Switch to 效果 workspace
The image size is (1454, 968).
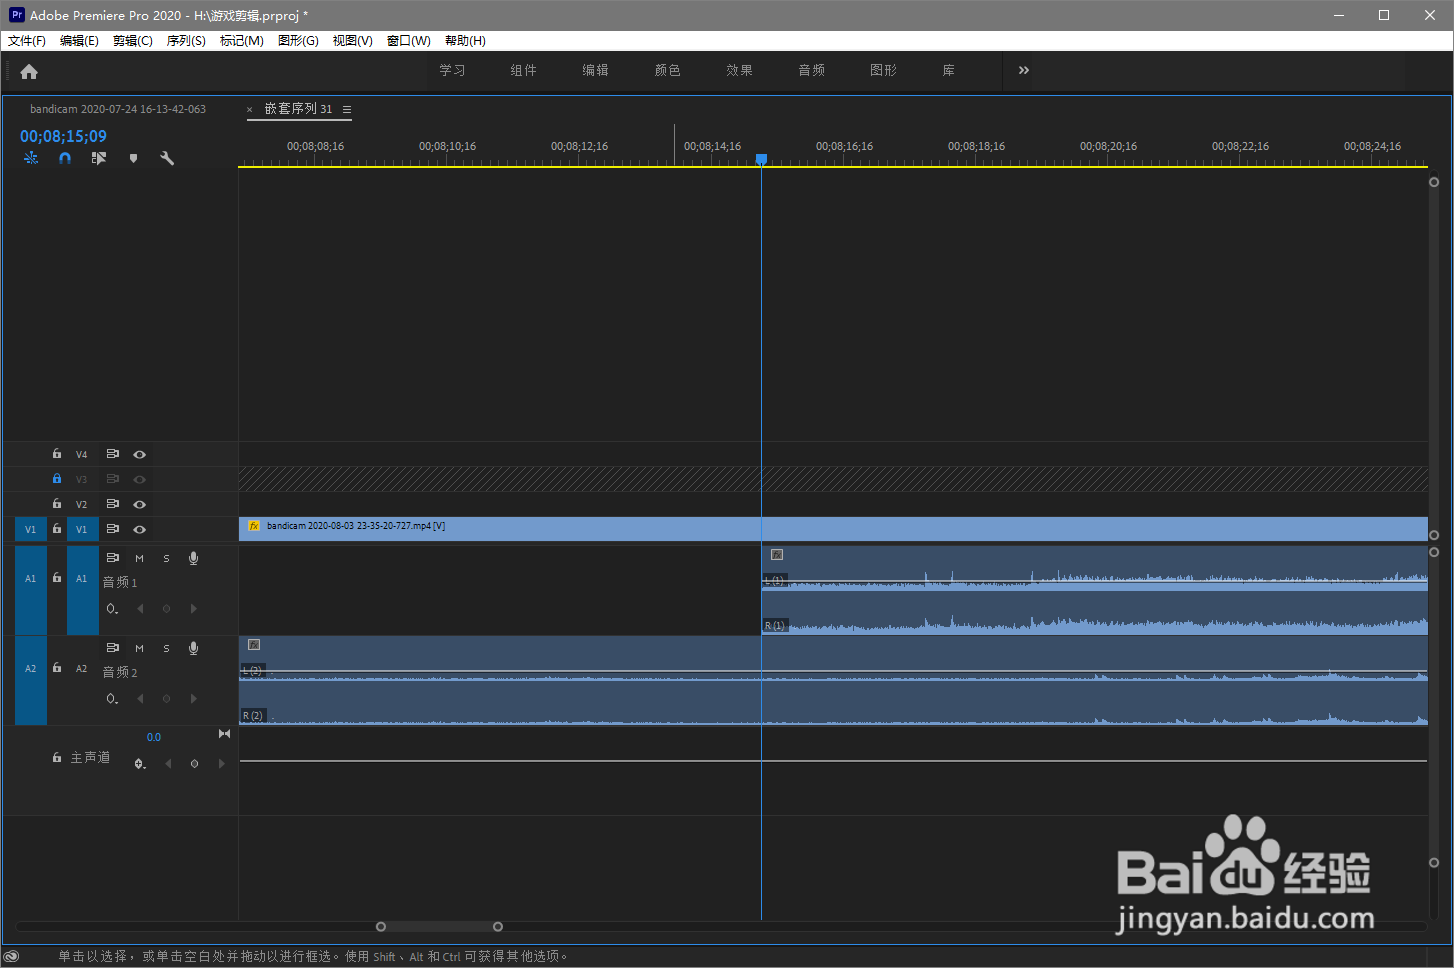coord(740,70)
